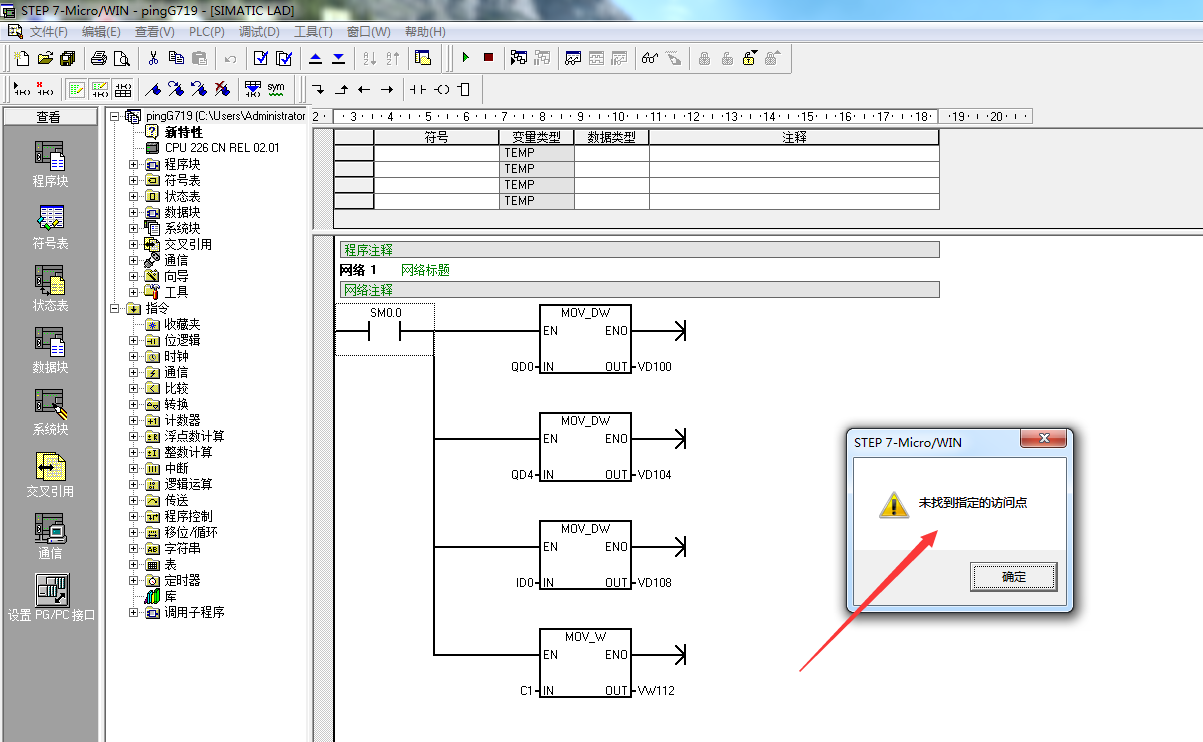Screen dimensions: 1203x742
Task: Draw a line down with the branch icon
Action: point(318,89)
